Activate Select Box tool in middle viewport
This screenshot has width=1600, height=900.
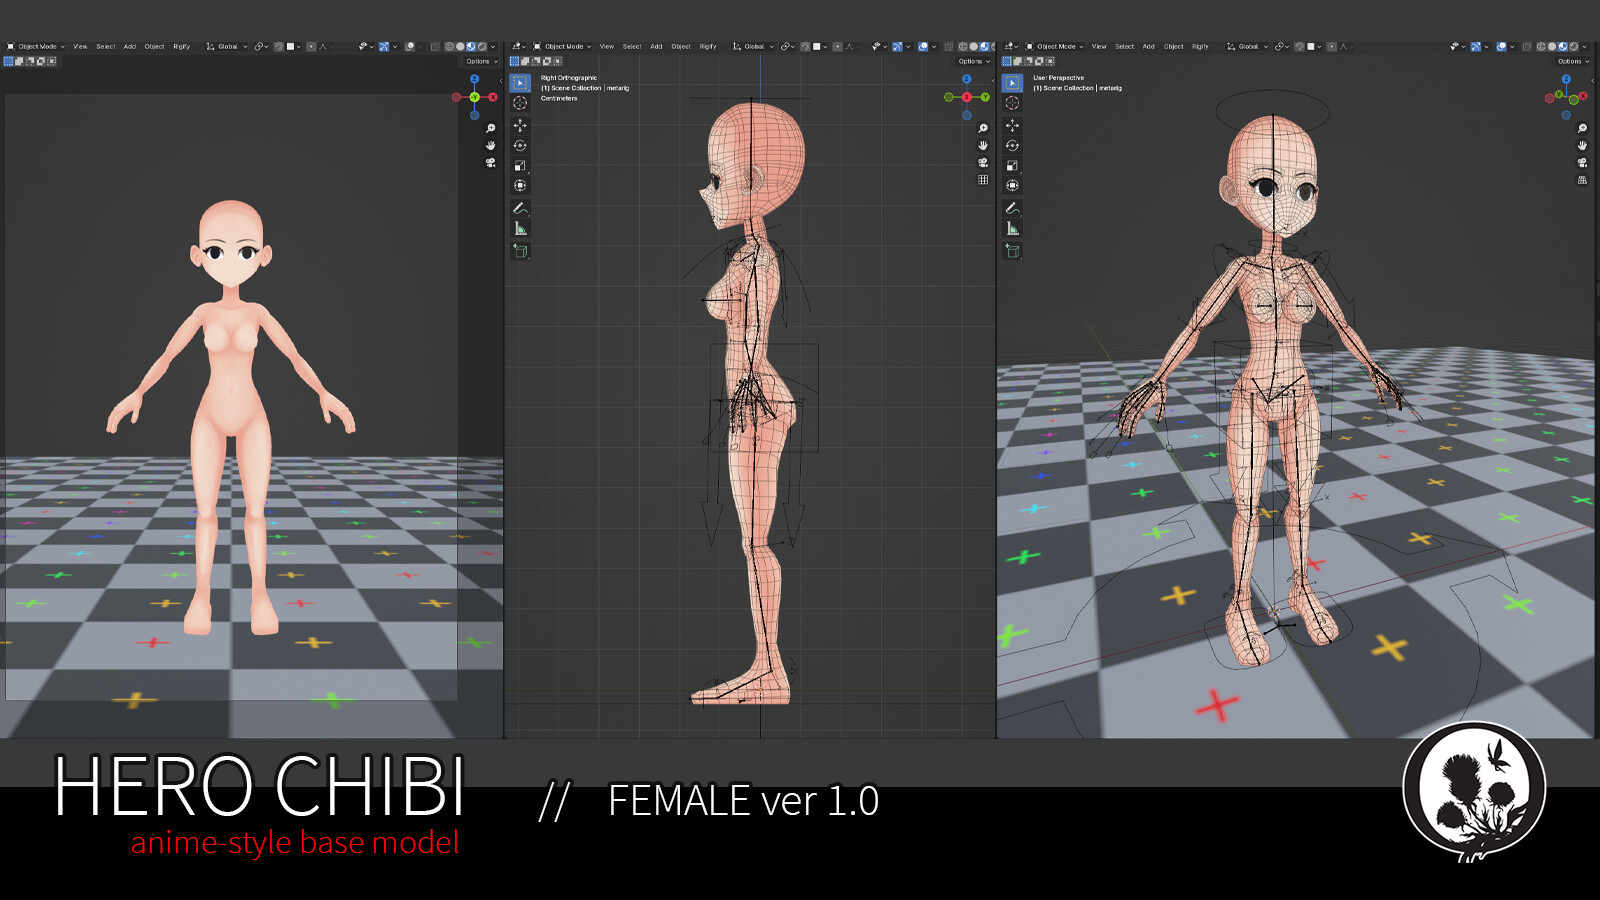520,83
